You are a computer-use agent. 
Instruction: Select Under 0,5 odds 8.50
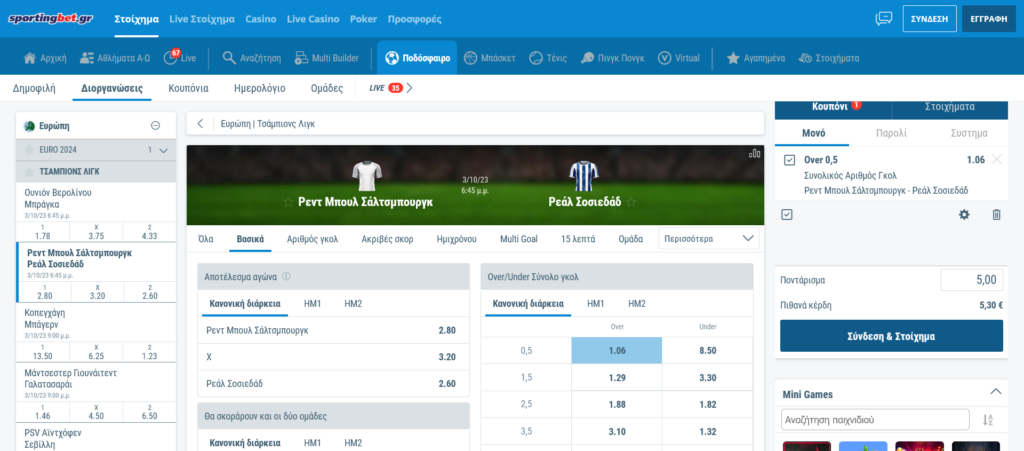(708, 350)
